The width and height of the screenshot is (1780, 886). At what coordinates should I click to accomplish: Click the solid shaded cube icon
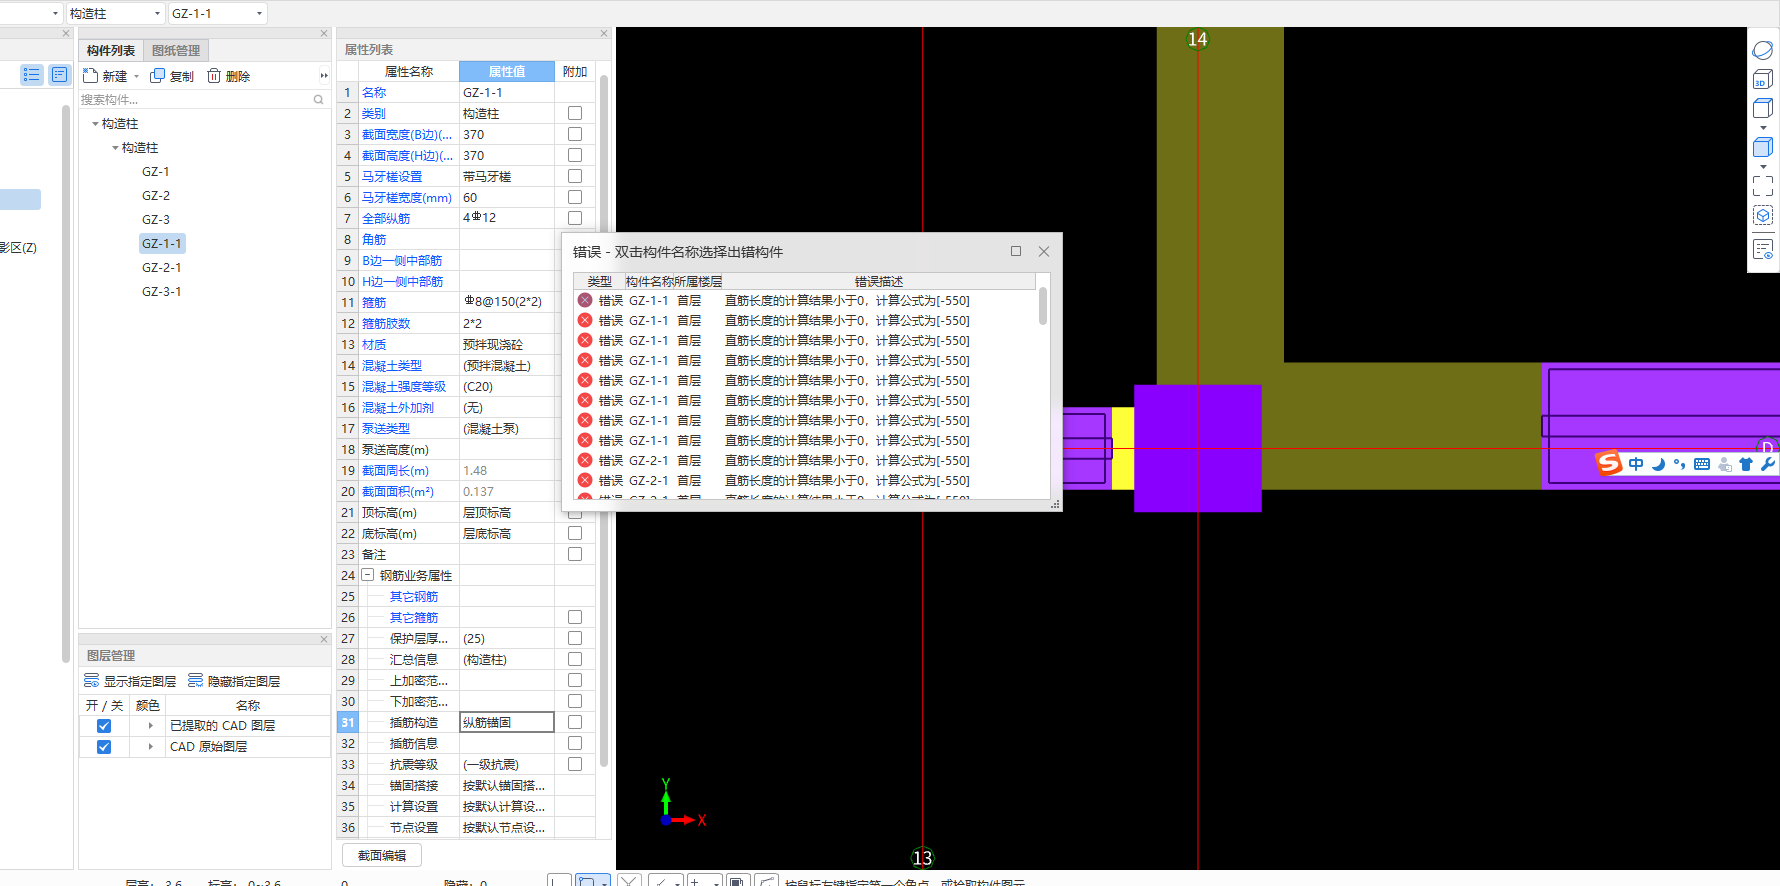pyautogui.click(x=1763, y=148)
